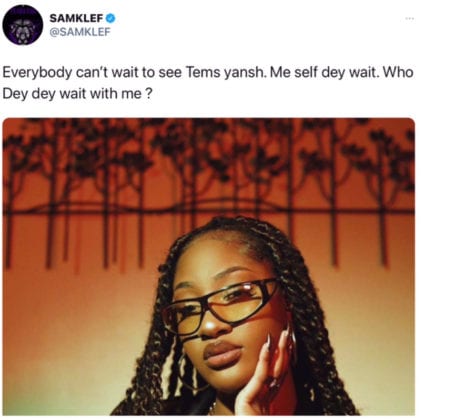Click the word "Tems" in the tweet
The width and height of the screenshot is (466, 420).
[x=203, y=72]
